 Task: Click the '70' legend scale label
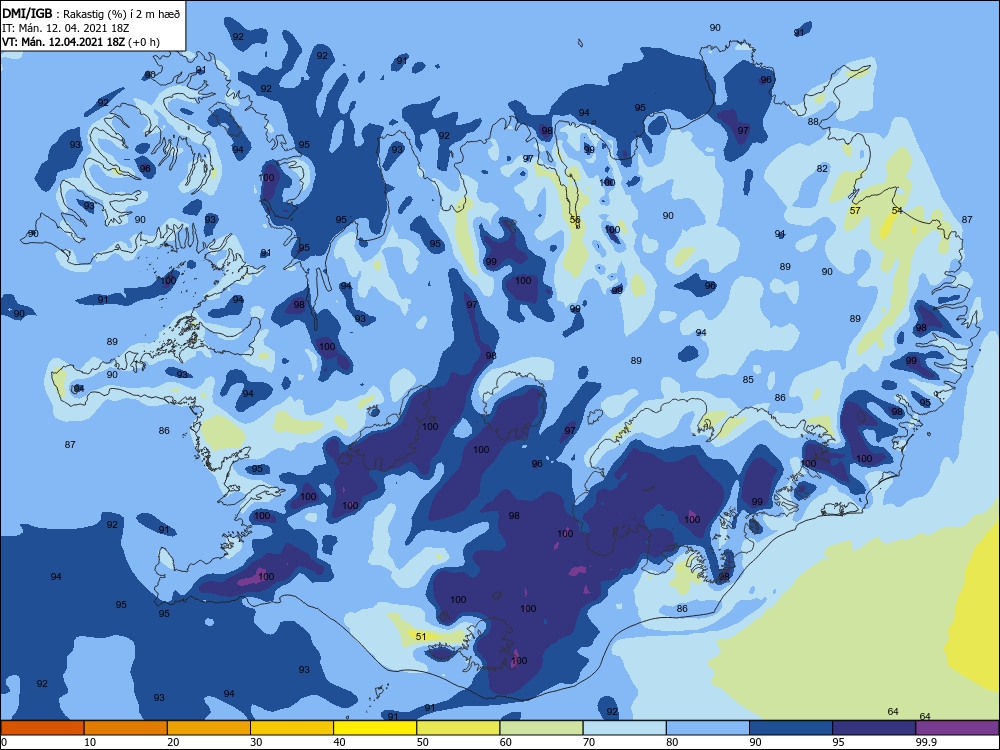click(589, 742)
